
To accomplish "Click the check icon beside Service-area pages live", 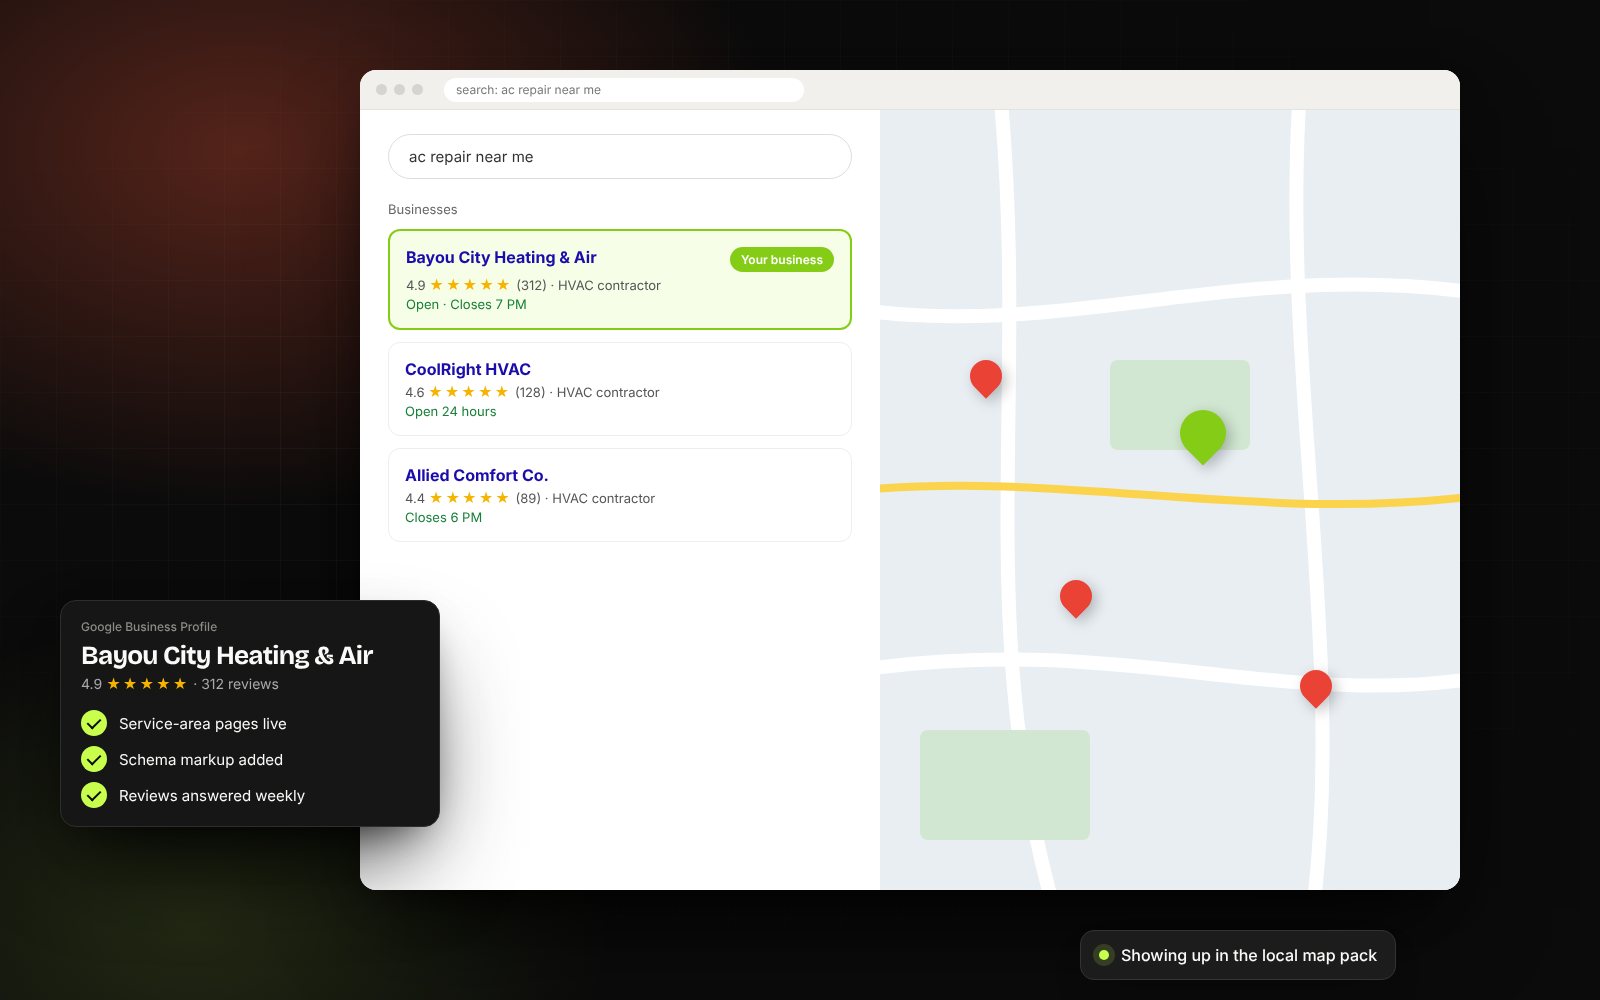I will tap(94, 723).
